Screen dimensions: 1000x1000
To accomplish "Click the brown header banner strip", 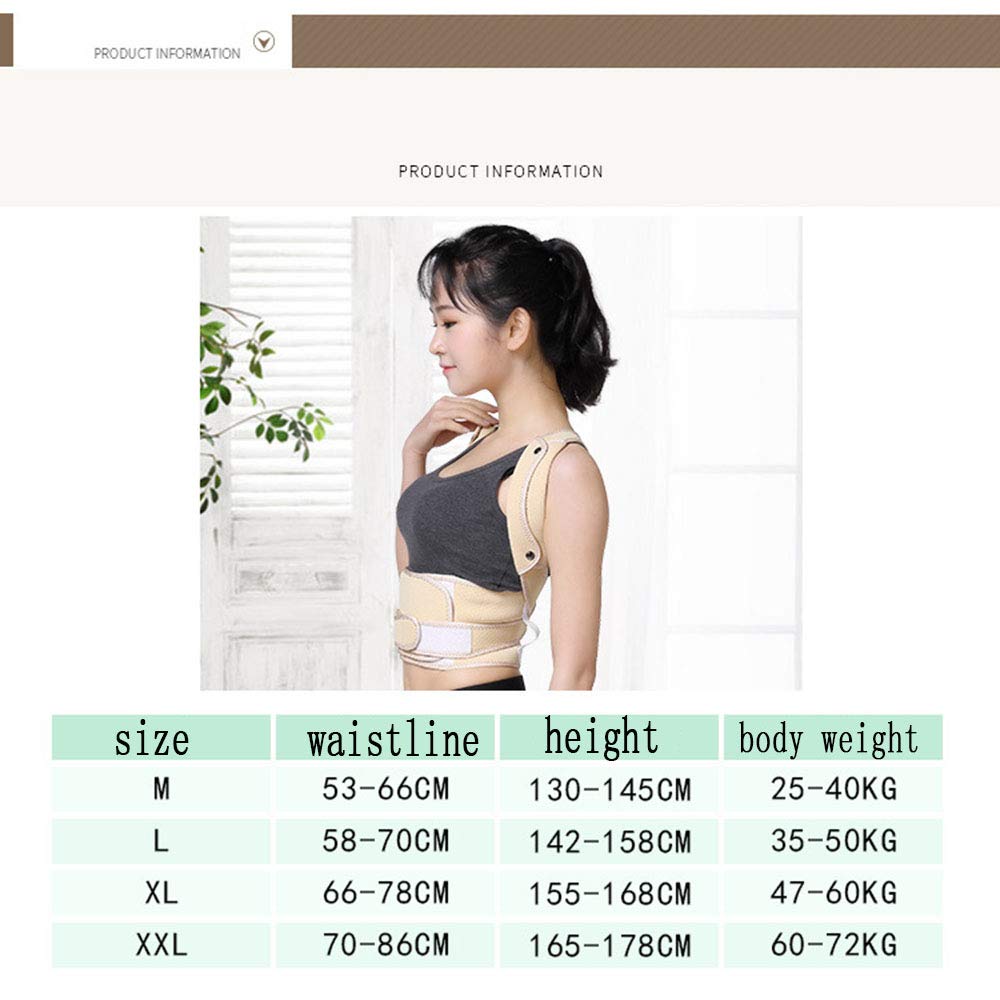I will pyautogui.click(x=645, y=41).
